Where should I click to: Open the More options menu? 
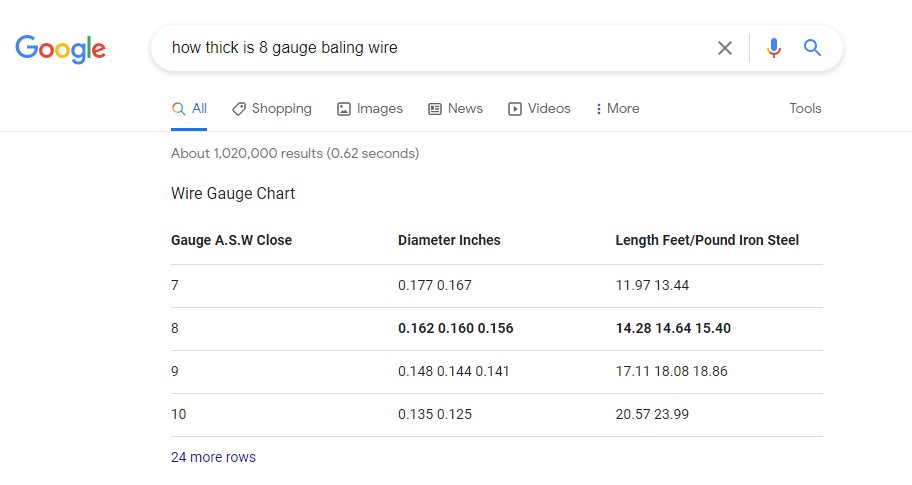click(617, 109)
